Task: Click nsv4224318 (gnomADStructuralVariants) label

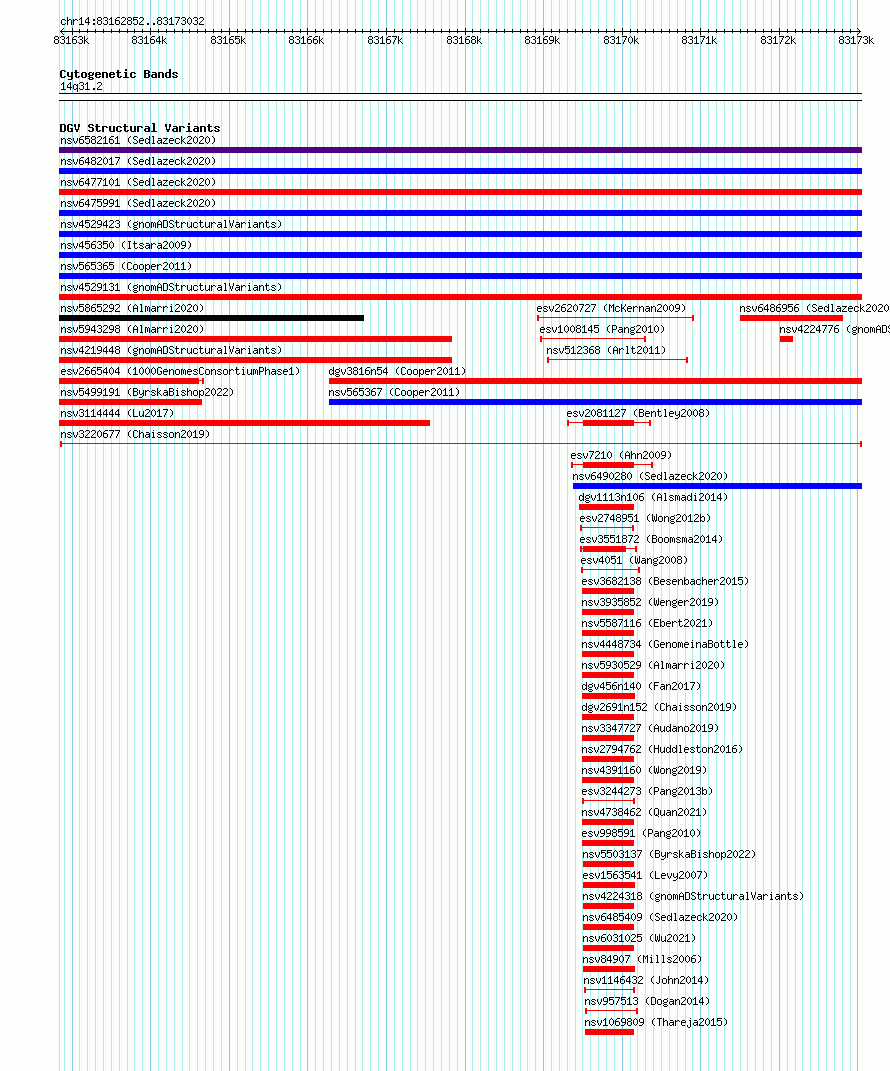Action: coord(693,897)
